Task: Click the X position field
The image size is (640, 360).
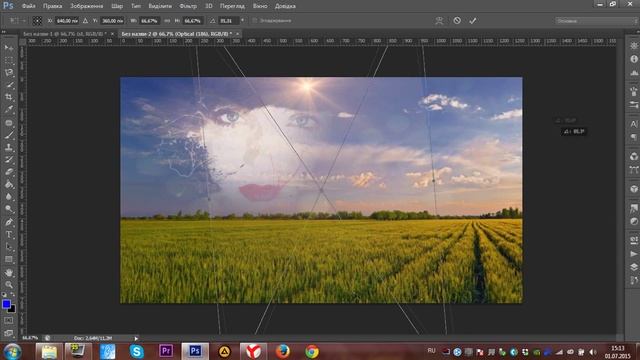Action: tap(67, 20)
